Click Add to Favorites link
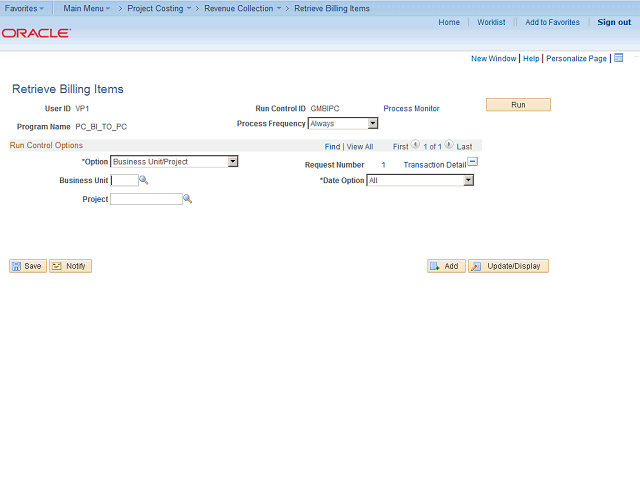The image size is (640, 480). (552, 22)
